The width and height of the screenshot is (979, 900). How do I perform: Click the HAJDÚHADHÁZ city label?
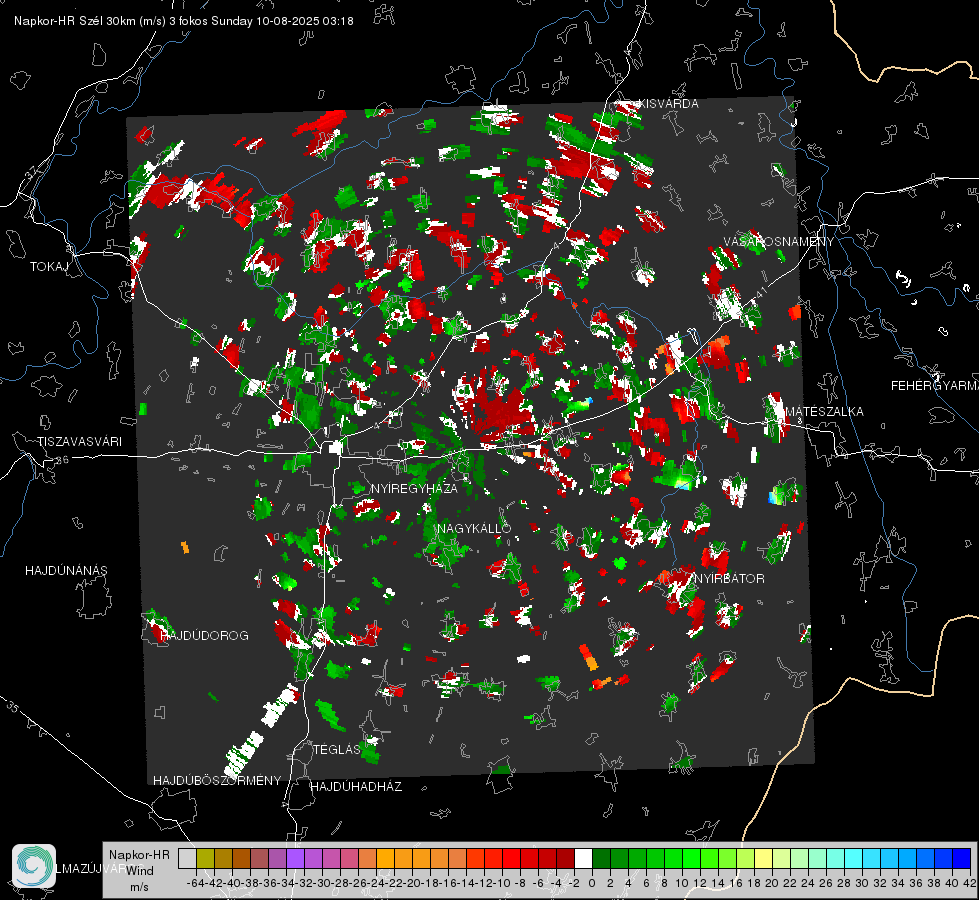[356, 787]
